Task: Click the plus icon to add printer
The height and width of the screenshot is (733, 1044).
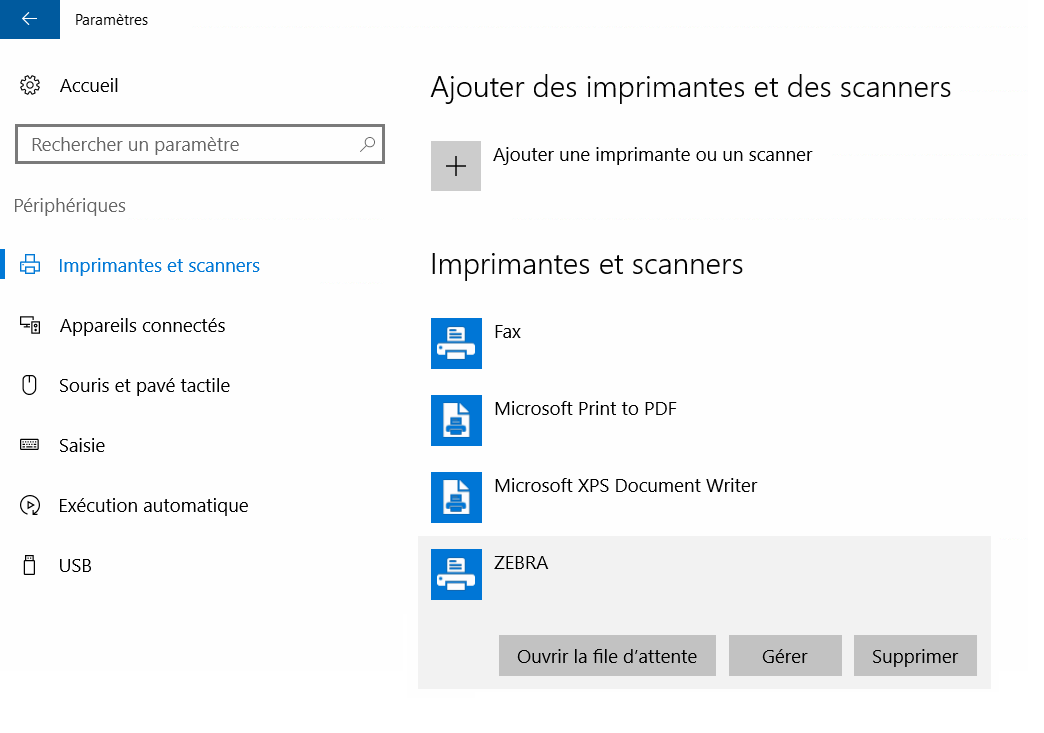Action: click(456, 166)
